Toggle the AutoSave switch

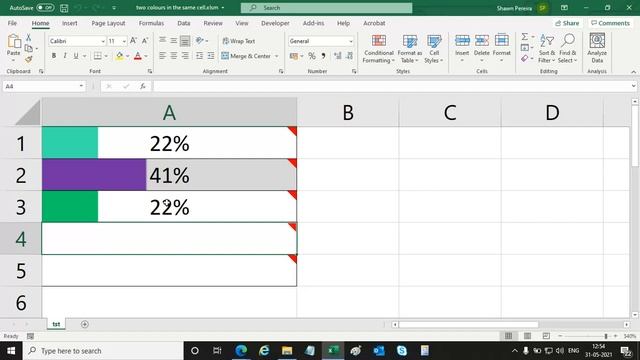[45, 8]
